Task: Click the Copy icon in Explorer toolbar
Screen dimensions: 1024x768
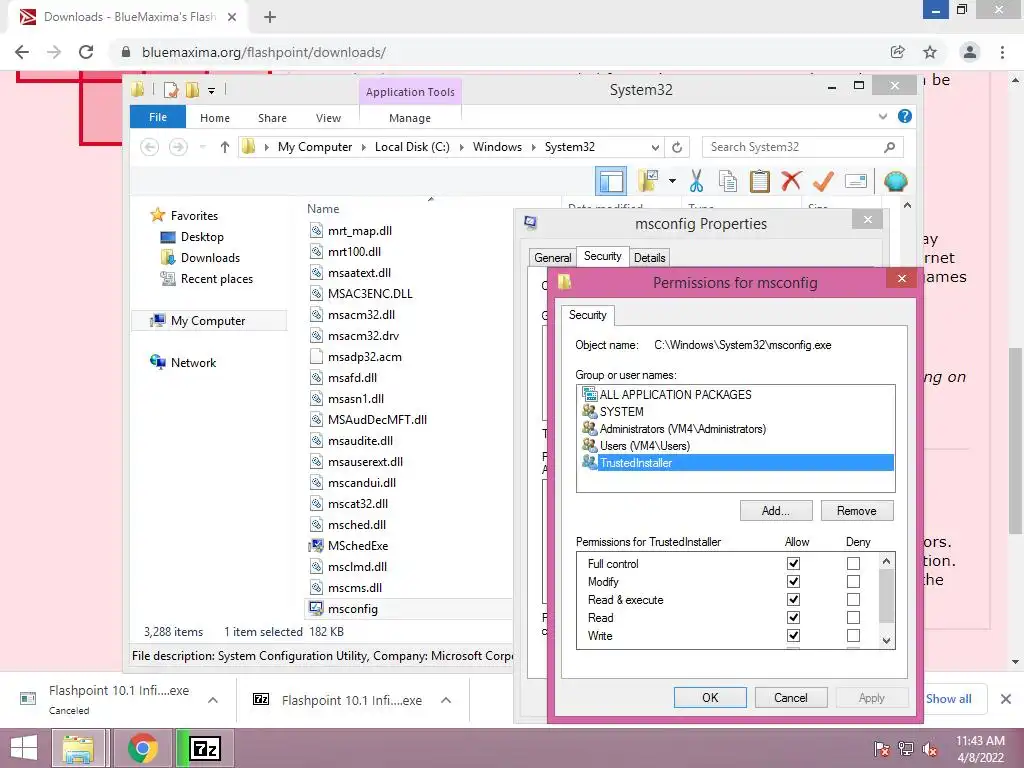Action: coord(728,181)
